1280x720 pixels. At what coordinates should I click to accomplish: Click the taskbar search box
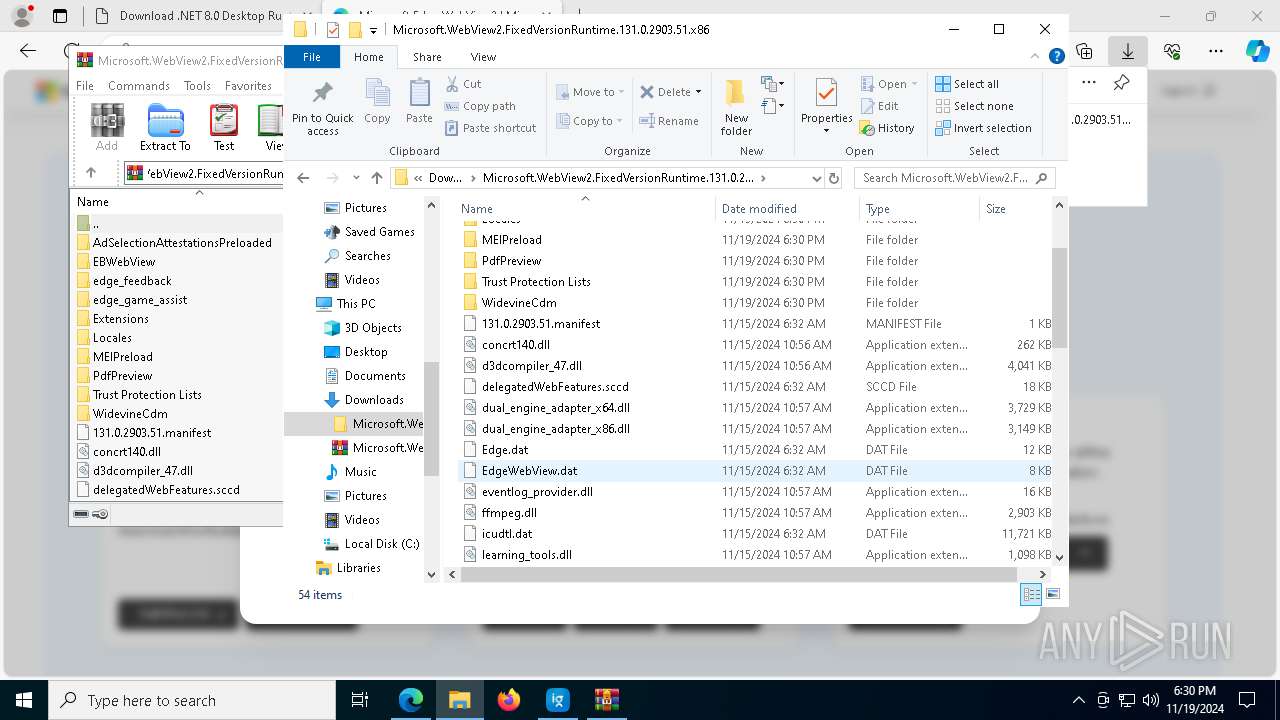click(x=192, y=700)
